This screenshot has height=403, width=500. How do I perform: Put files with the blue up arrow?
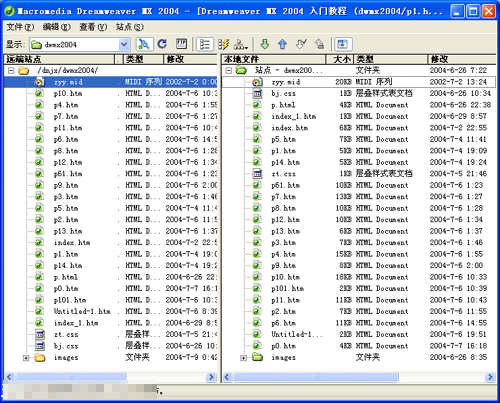click(283, 44)
